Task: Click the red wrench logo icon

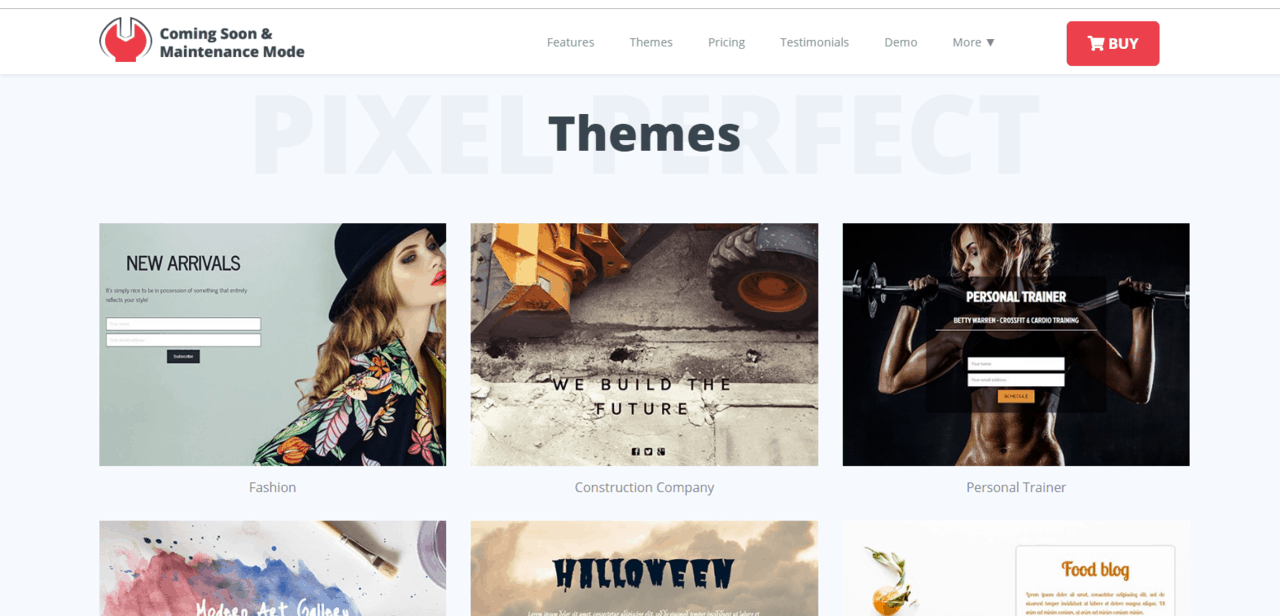Action: (125, 40)
